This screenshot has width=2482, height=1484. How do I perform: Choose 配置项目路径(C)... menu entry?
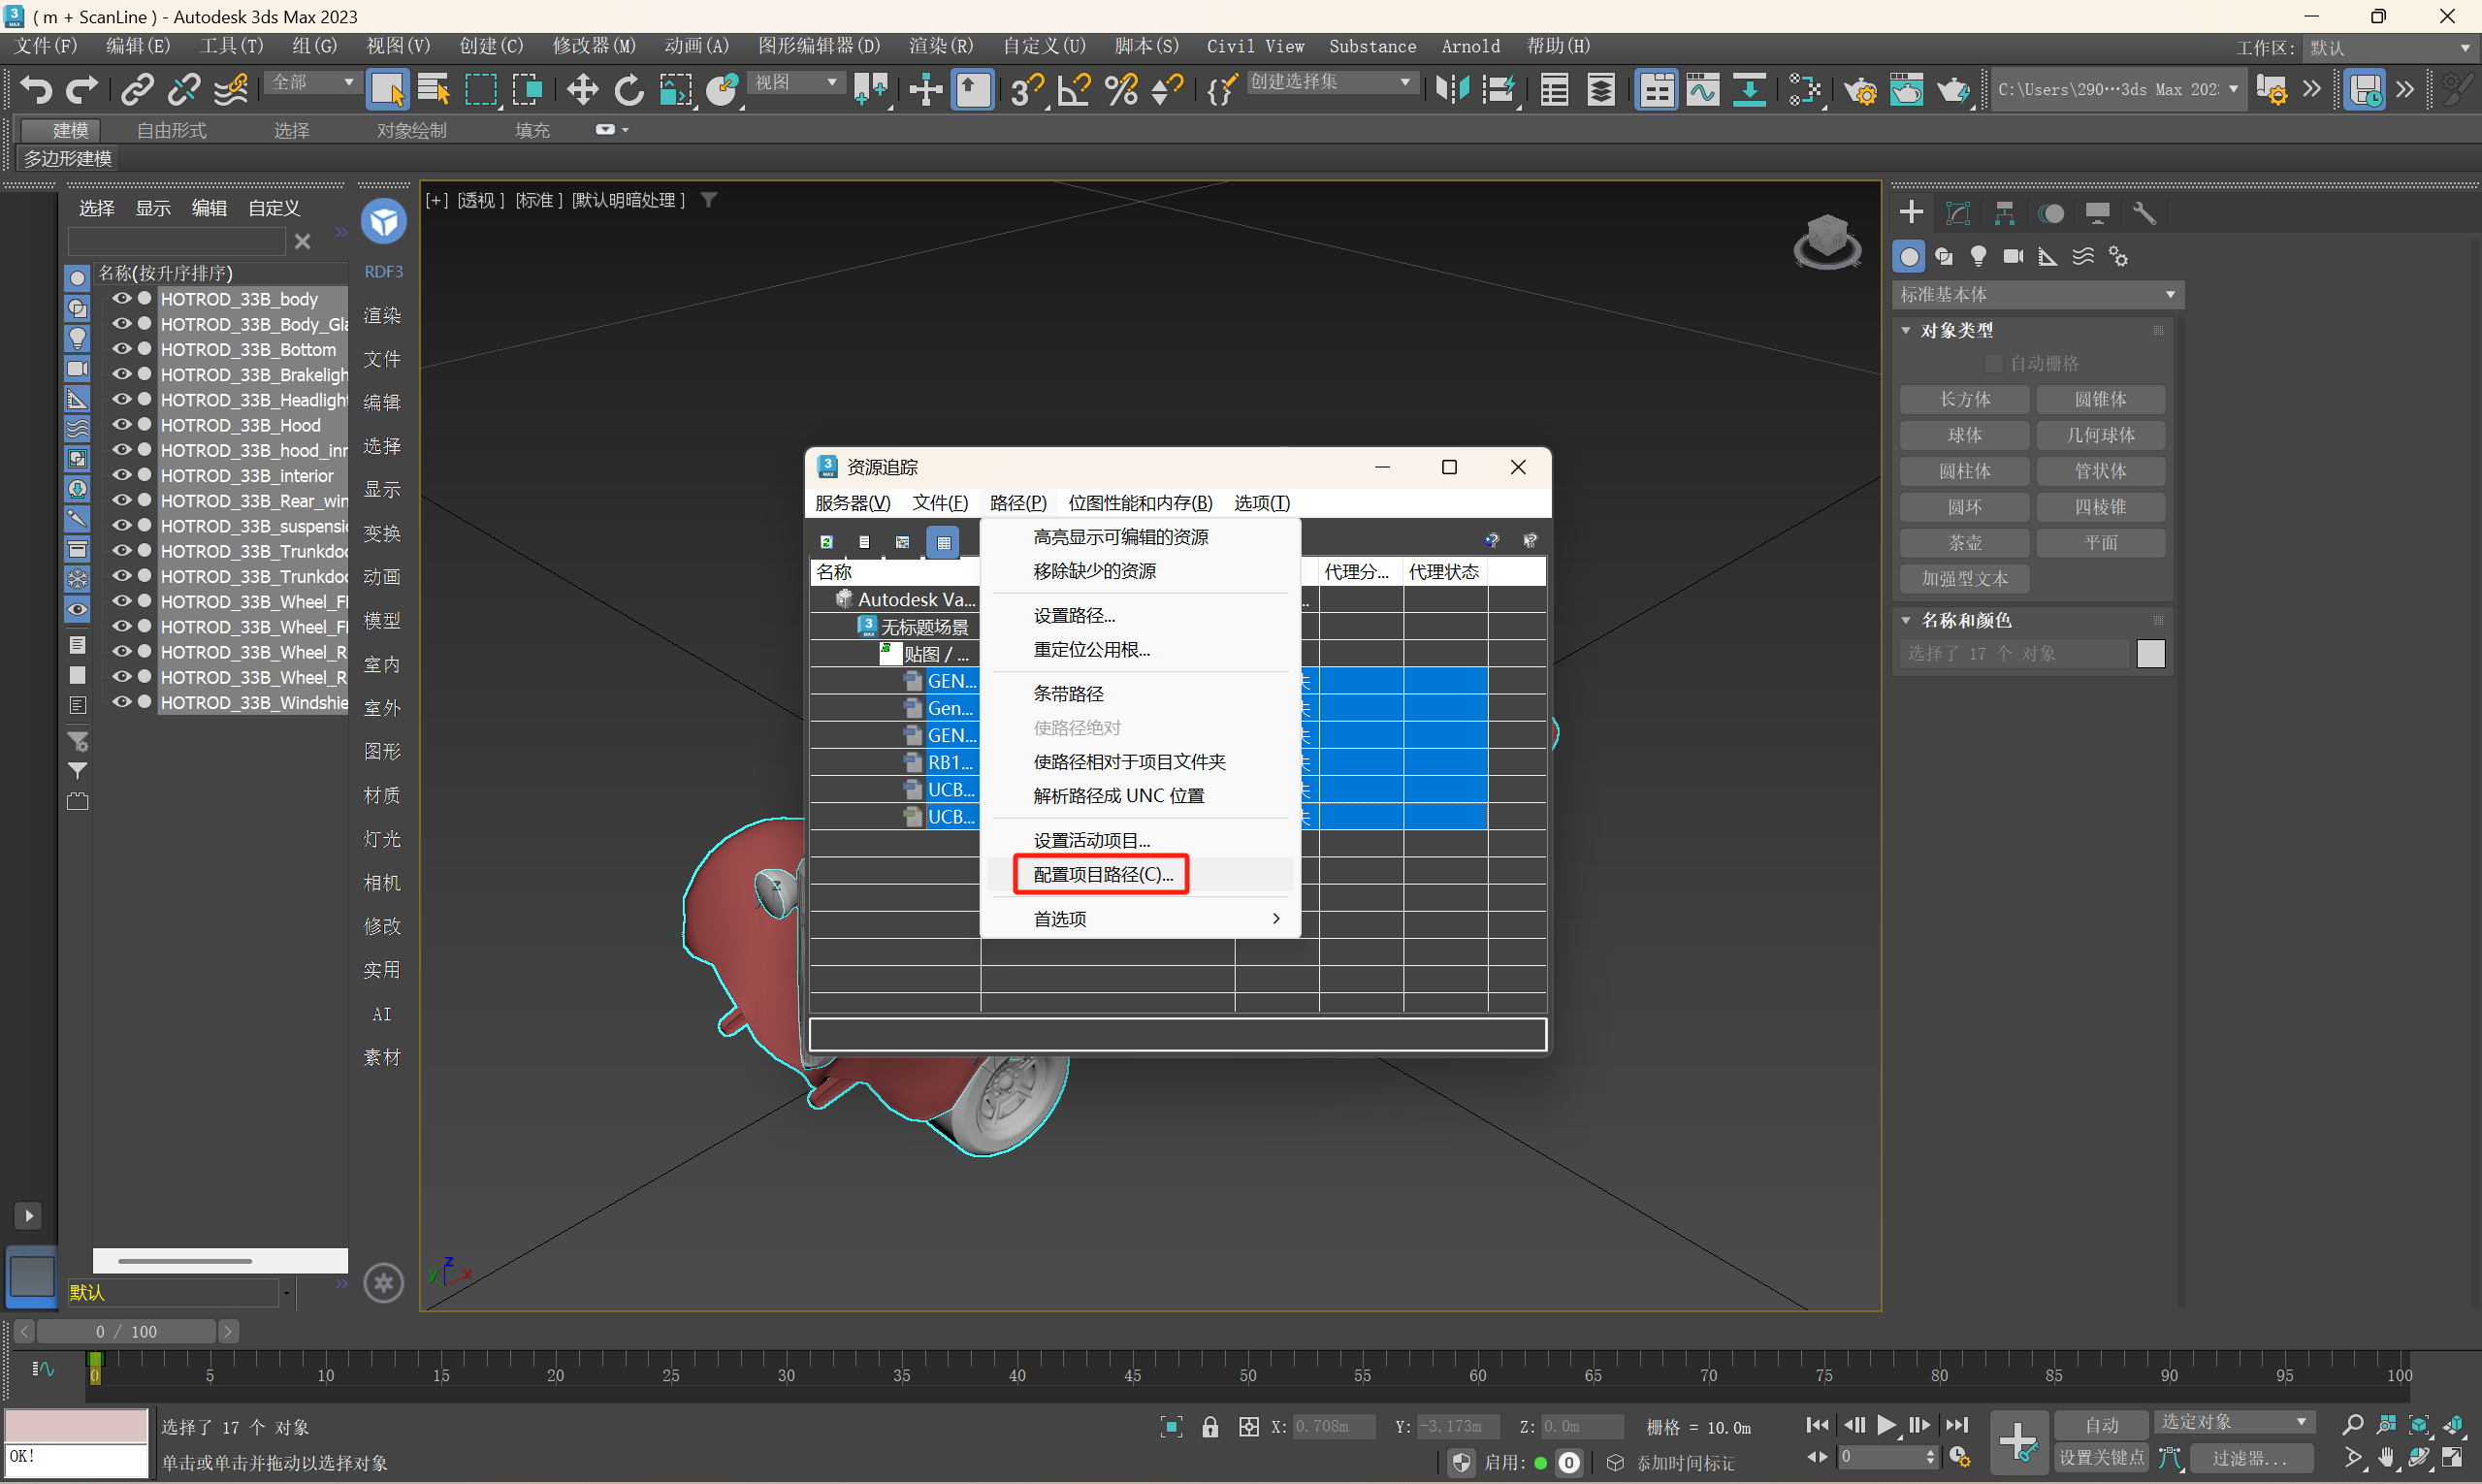(1102, 874)
